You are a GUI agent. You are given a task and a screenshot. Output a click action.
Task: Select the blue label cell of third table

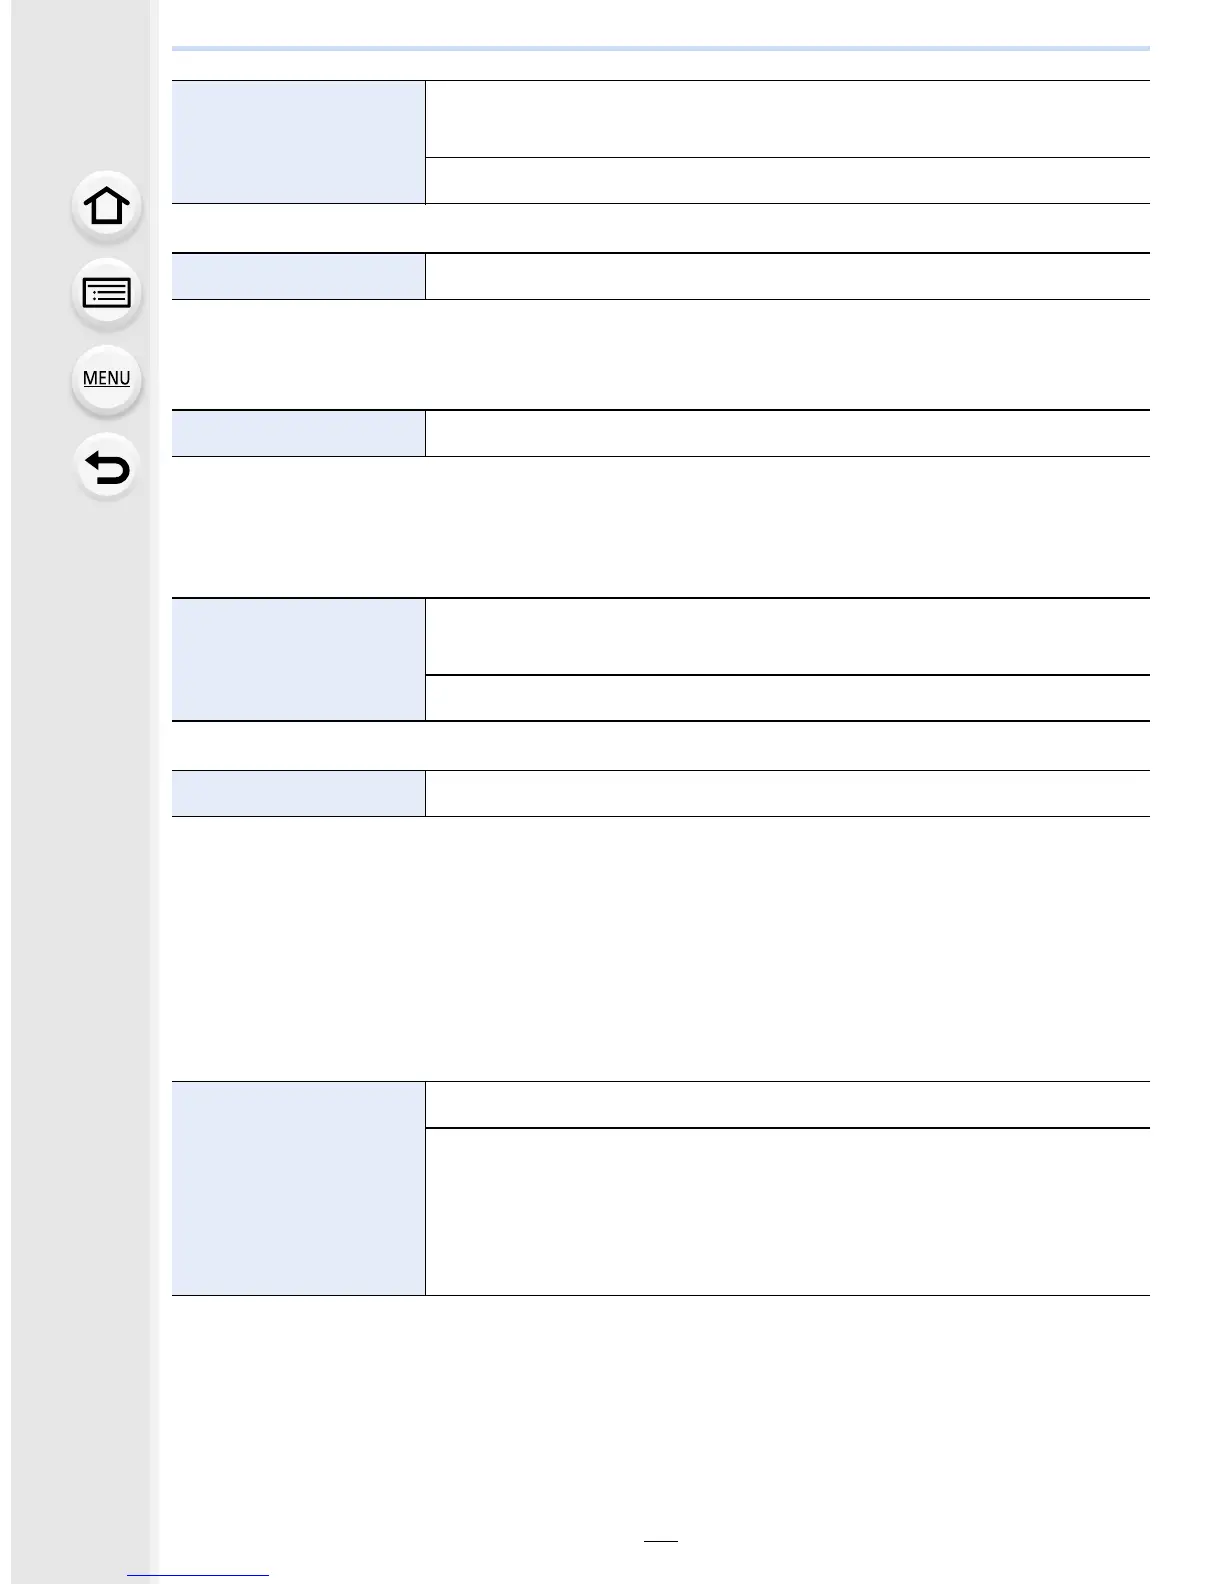[x=299, y=433]
